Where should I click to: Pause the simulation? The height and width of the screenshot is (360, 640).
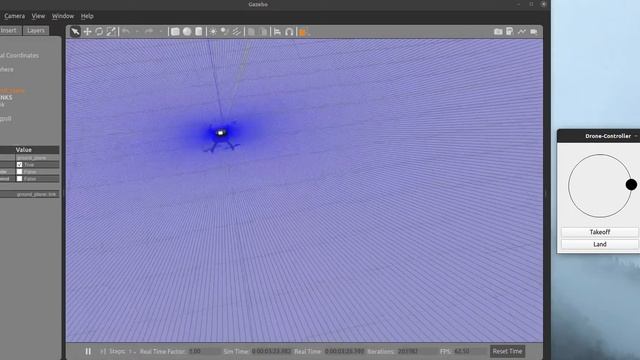pyautogui.click(x=88, y=351)
